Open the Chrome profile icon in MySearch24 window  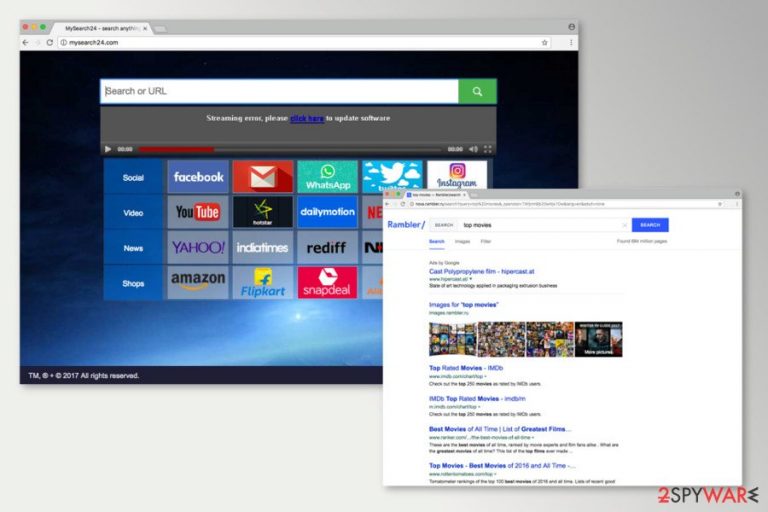571,27
